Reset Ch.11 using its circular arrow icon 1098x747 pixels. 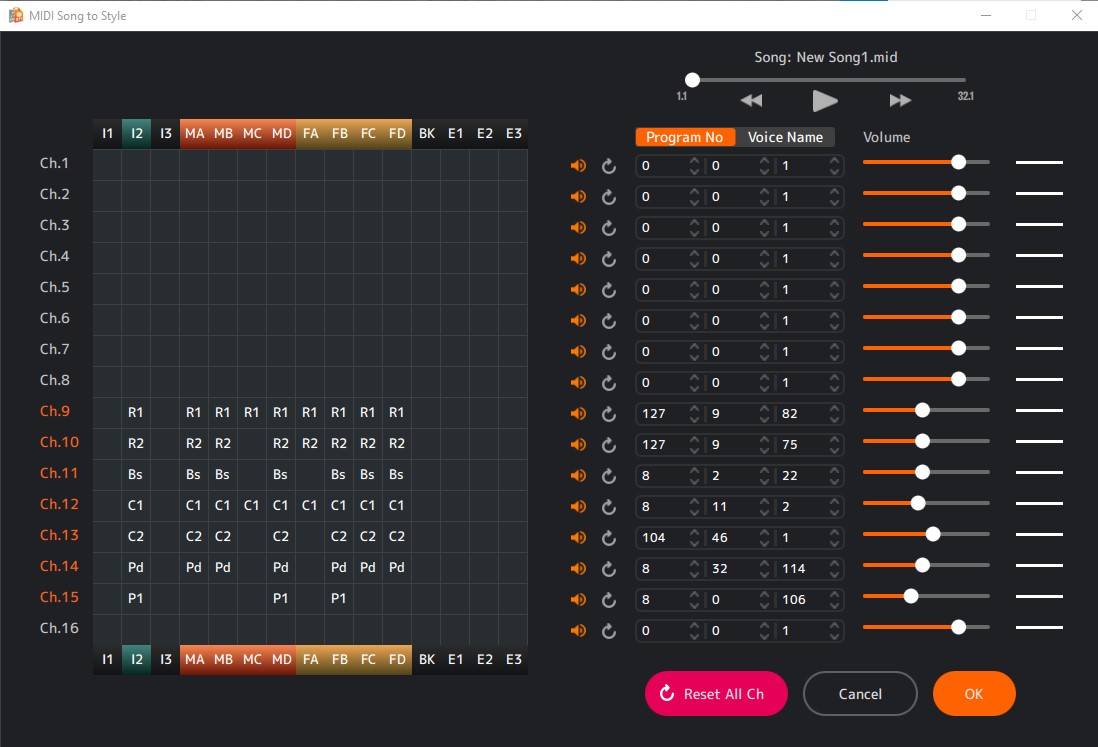click(x=608, y=476)
